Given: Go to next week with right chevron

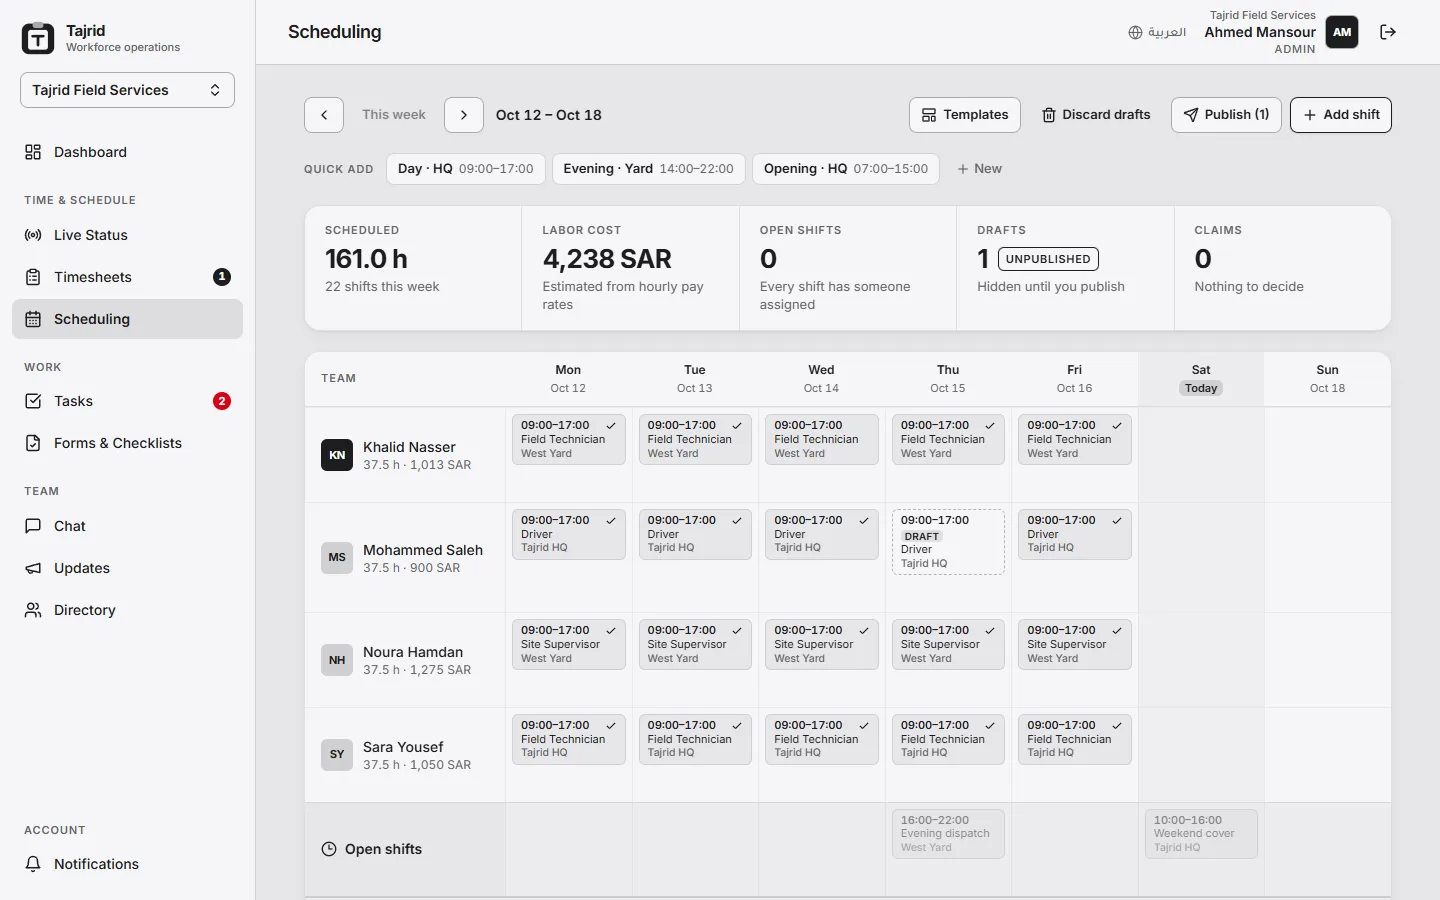Looking at the screenshot, I should pyautogui.click(x=464, y=115).
